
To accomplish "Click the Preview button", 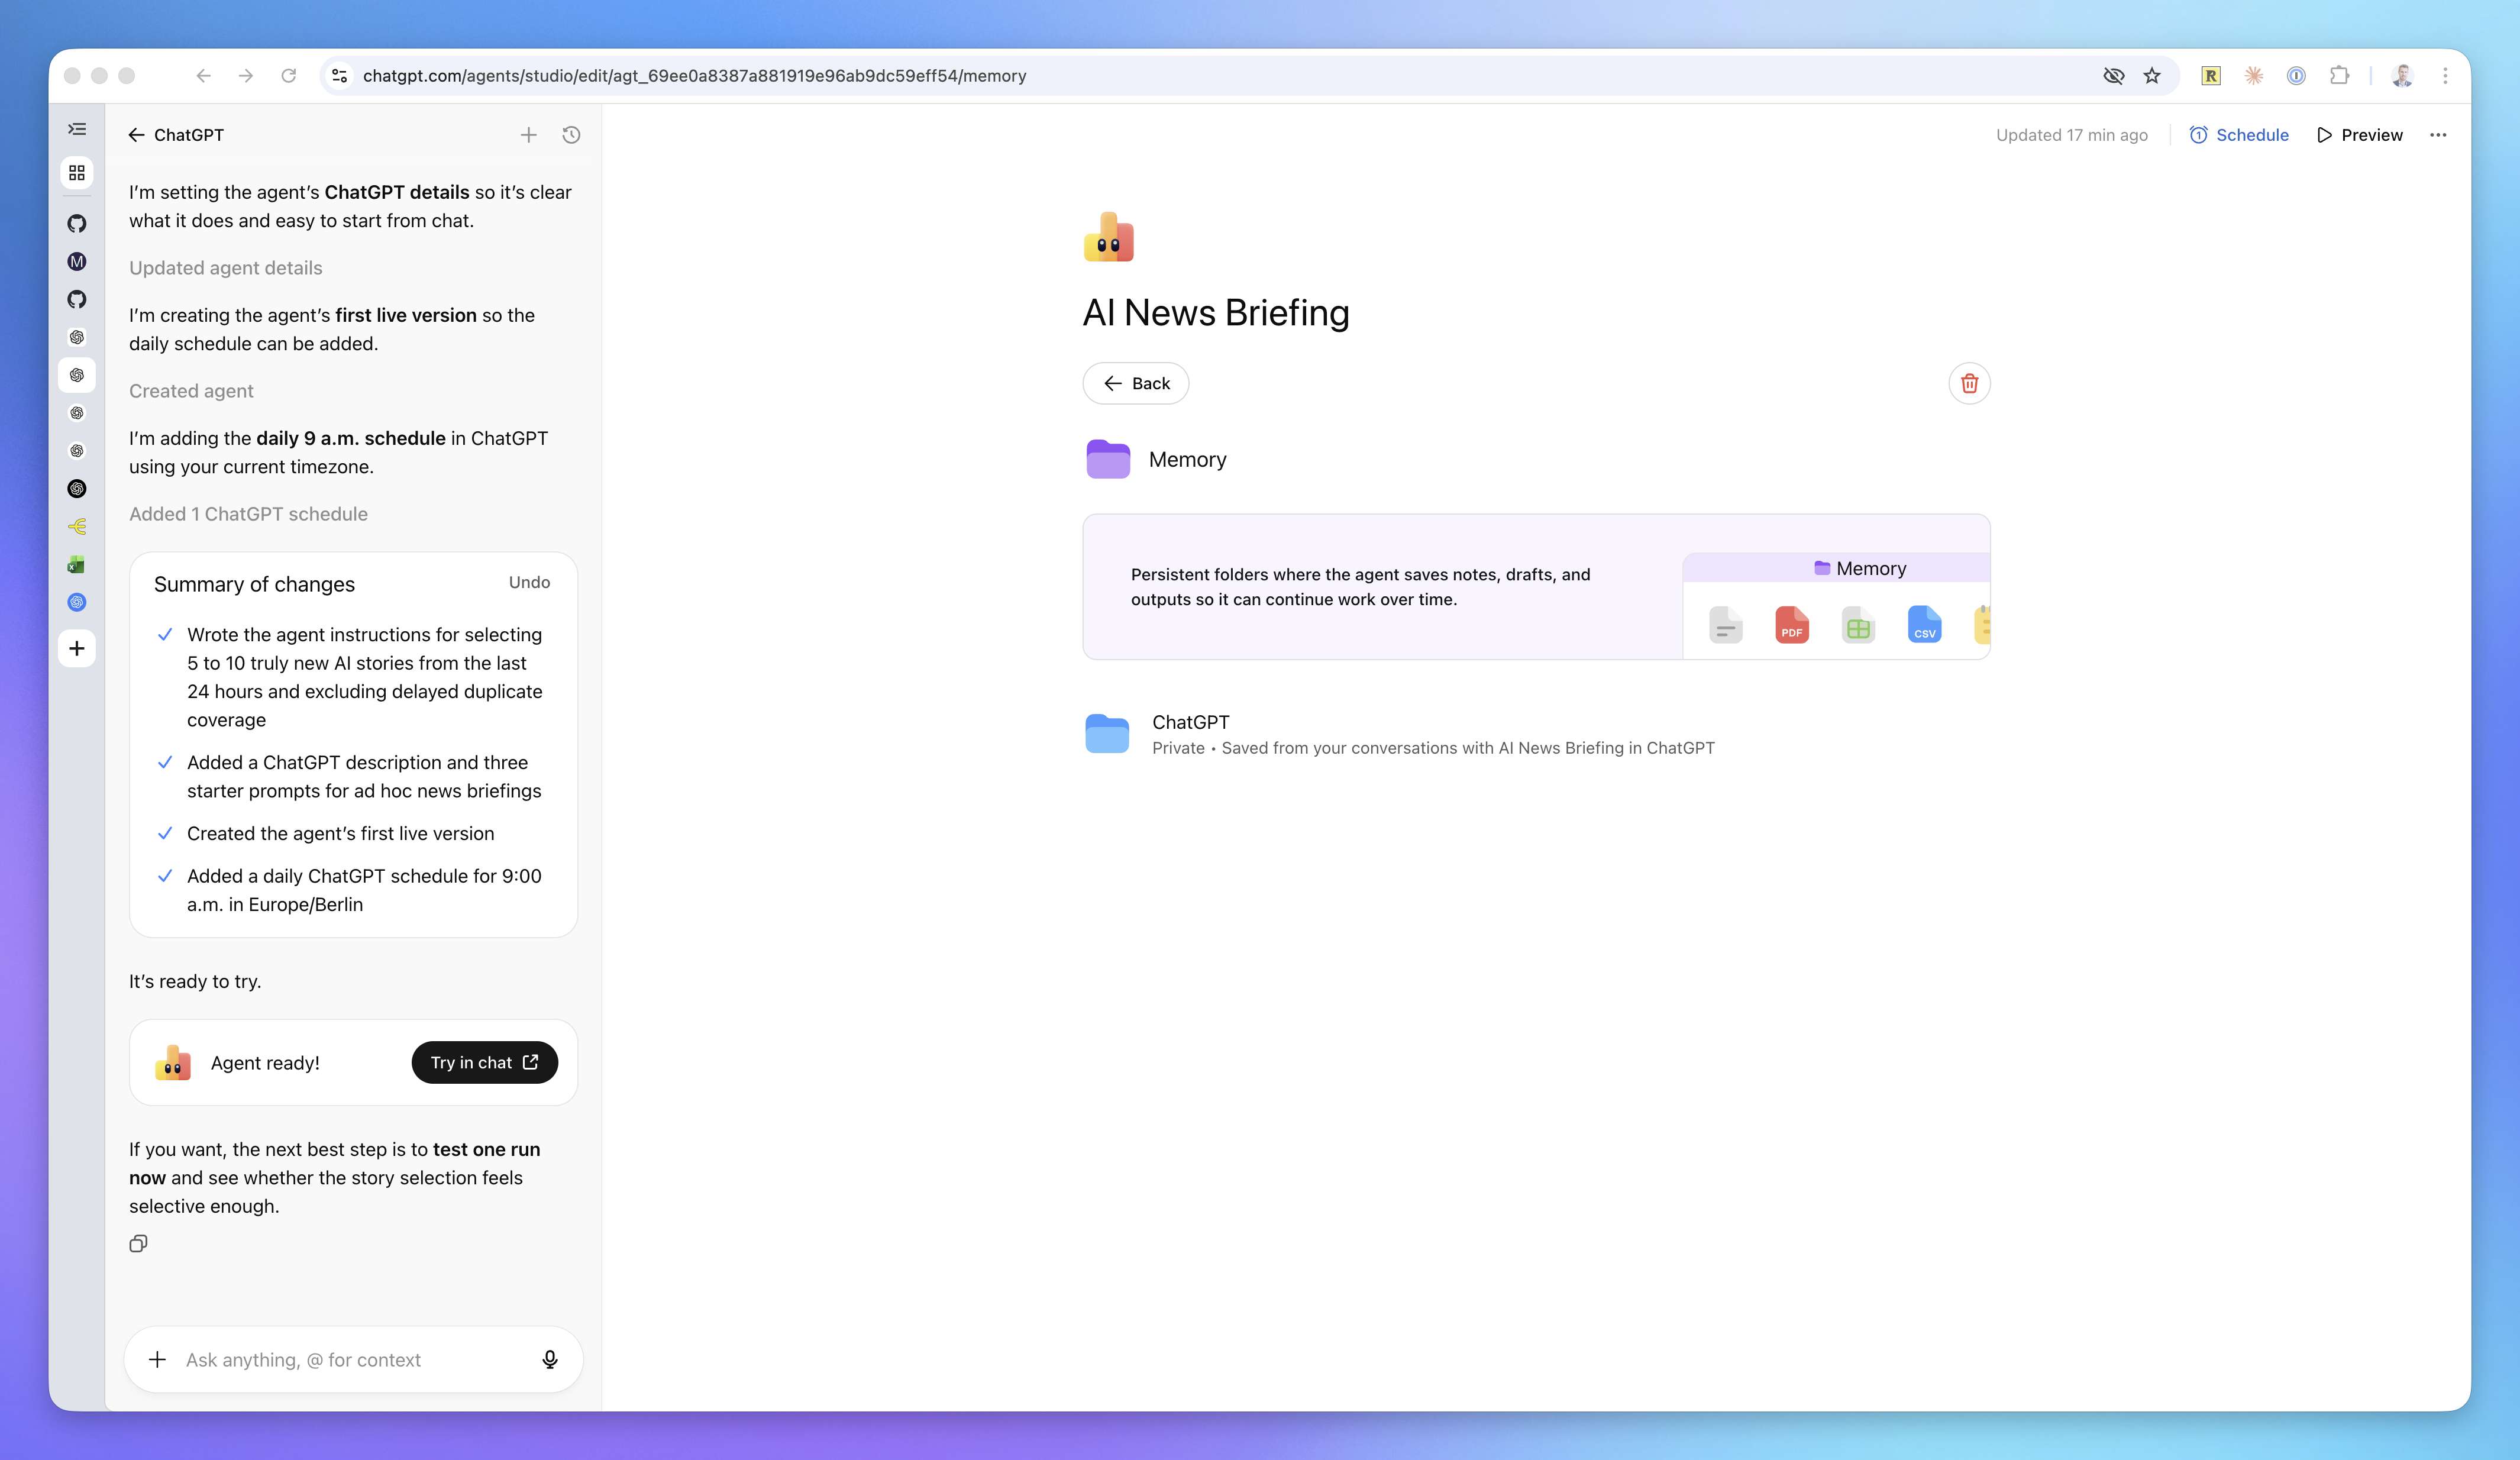I will point(2360,135).
